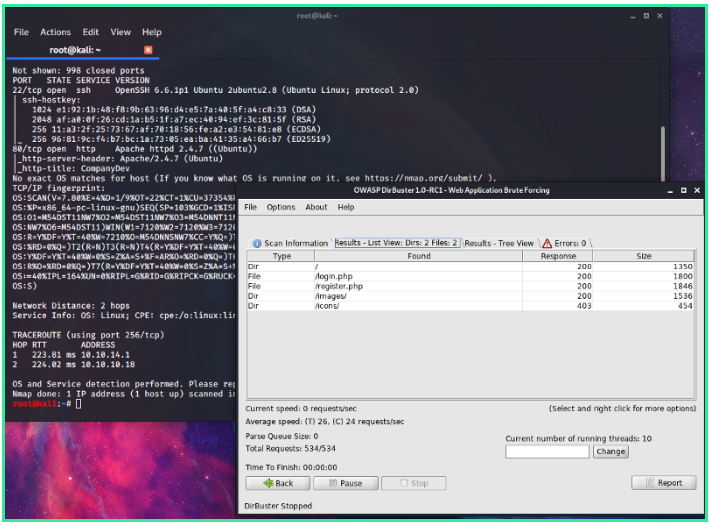The height and width of the screenshot is (523, 710).
Task: Open the DirBuster File menu
Action: click(250, 207)
